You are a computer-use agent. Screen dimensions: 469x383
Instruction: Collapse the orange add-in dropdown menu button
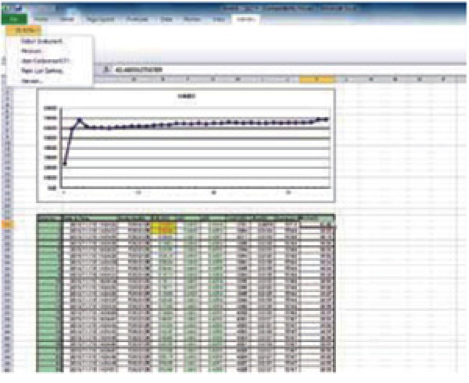[x=23, y=31]
